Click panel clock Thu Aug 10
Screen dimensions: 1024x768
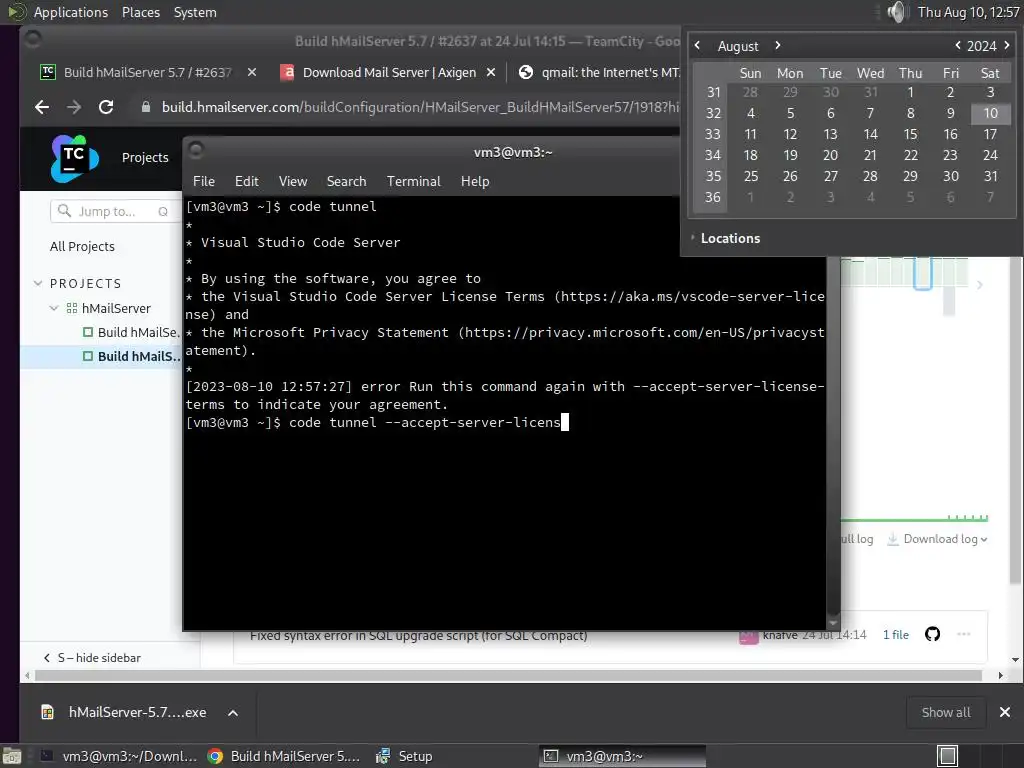(968, 12)
